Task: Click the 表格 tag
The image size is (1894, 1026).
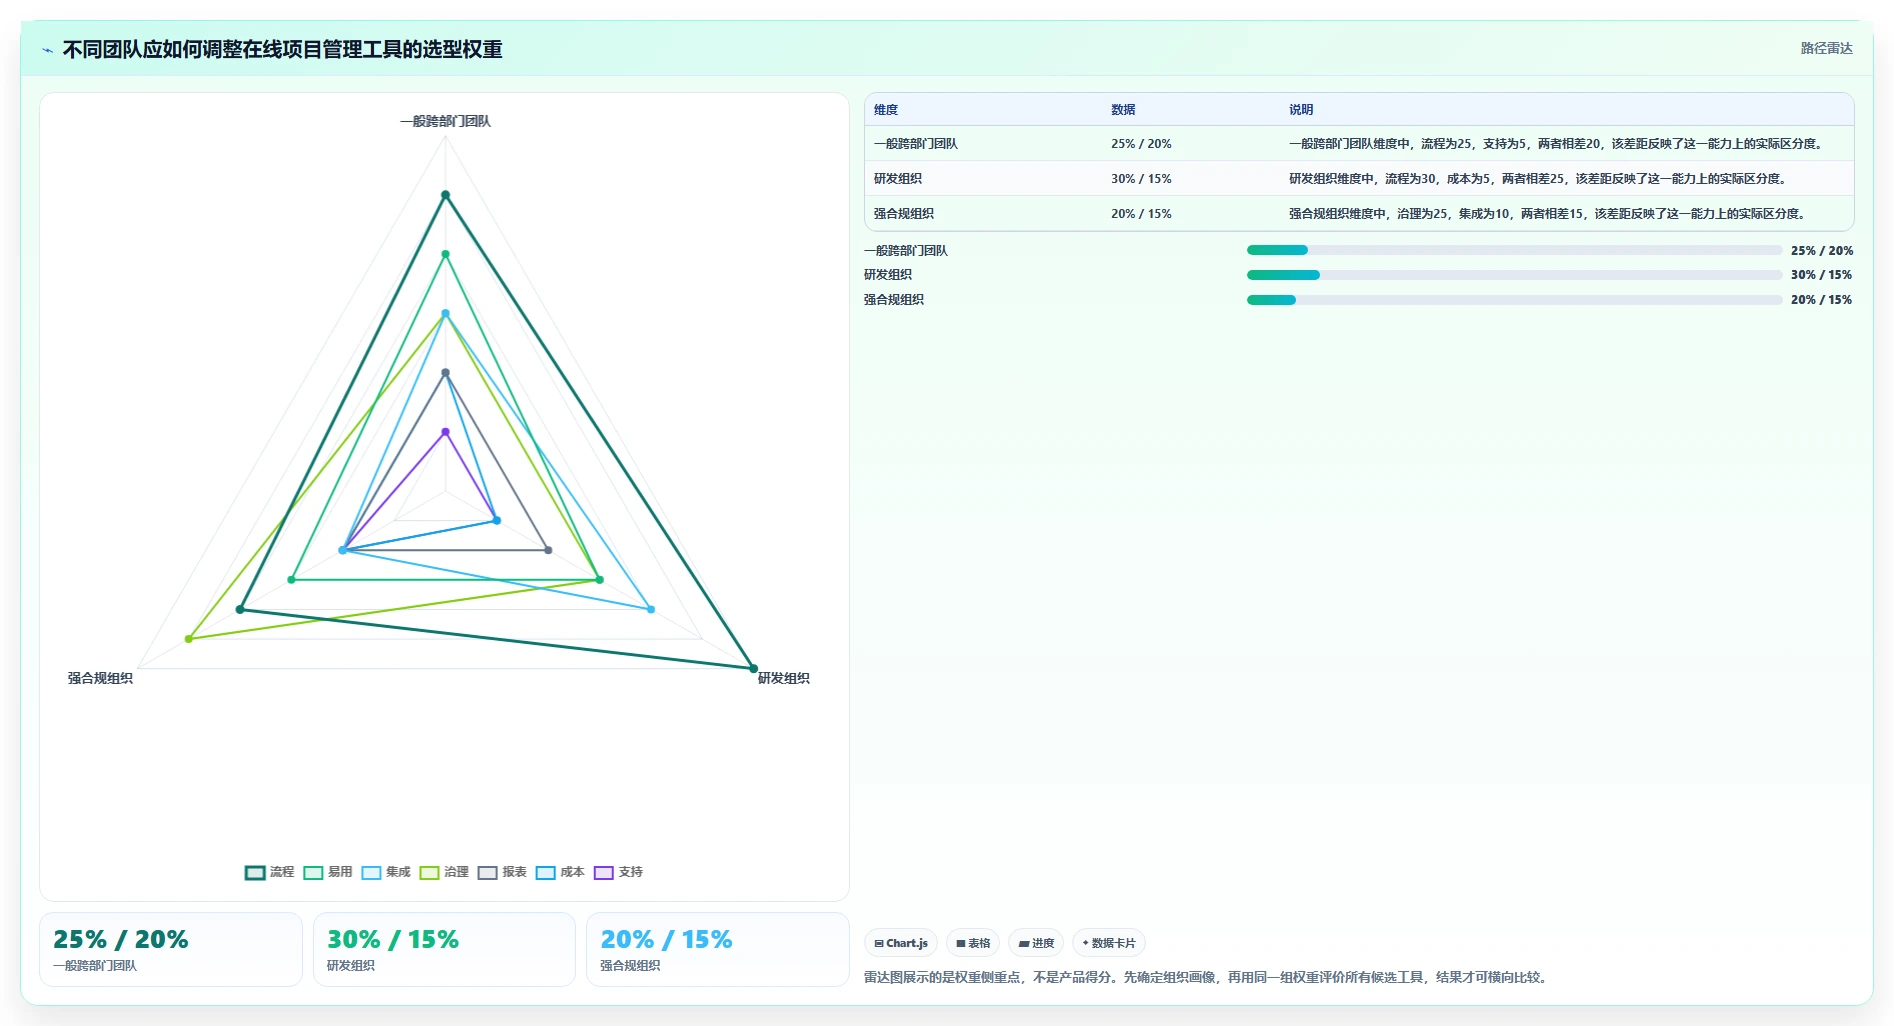Action: pyautogui.click(x=973, y=943)
